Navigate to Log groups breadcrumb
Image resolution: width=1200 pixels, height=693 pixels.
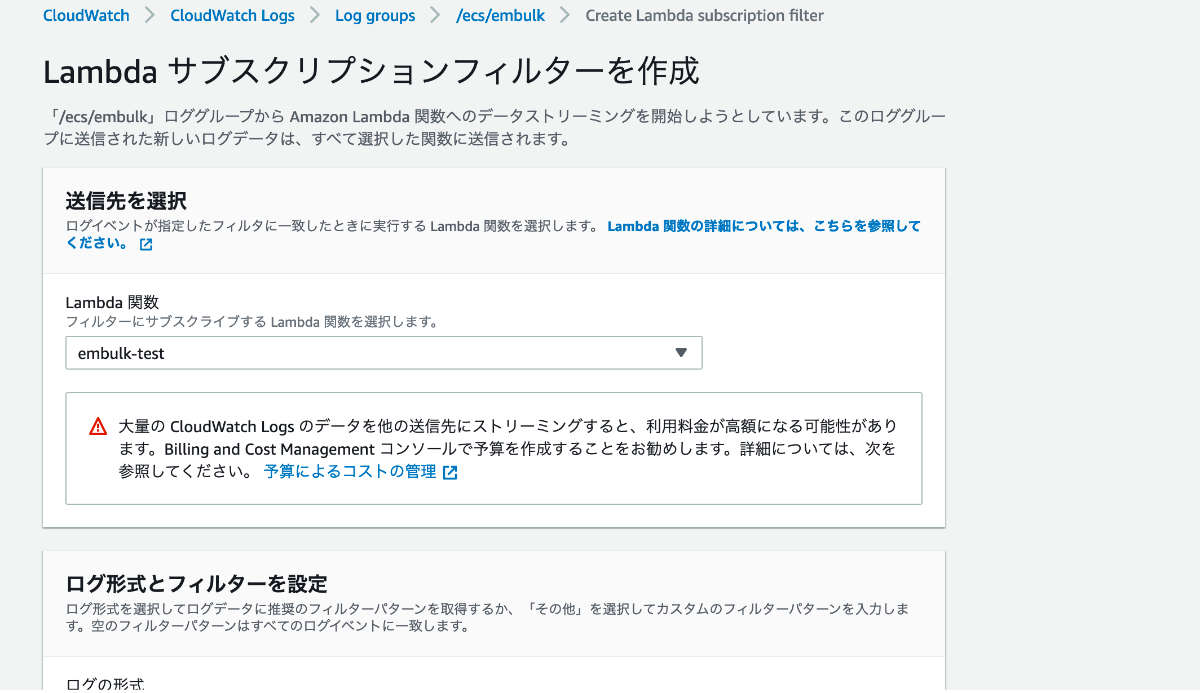375,15
